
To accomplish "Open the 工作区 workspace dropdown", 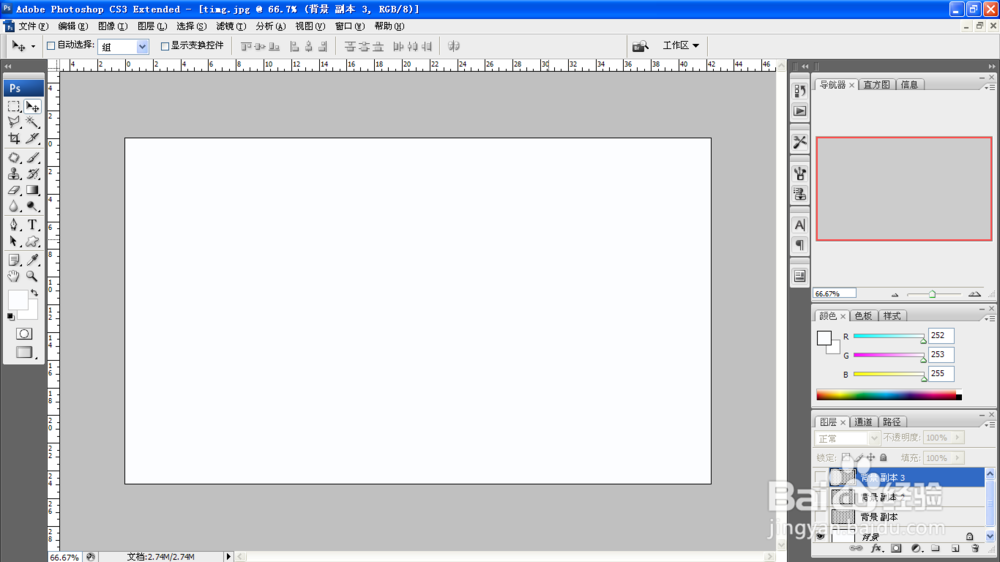I will pyautogui.click(x=681, y=46).
